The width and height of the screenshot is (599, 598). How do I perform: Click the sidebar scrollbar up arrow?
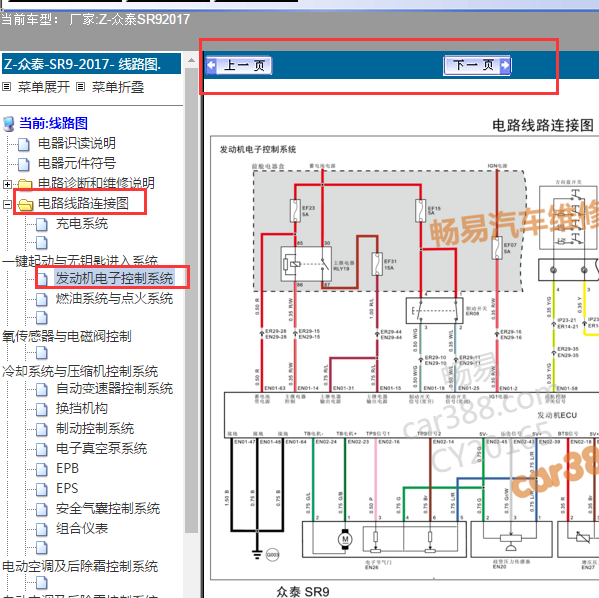191,60
